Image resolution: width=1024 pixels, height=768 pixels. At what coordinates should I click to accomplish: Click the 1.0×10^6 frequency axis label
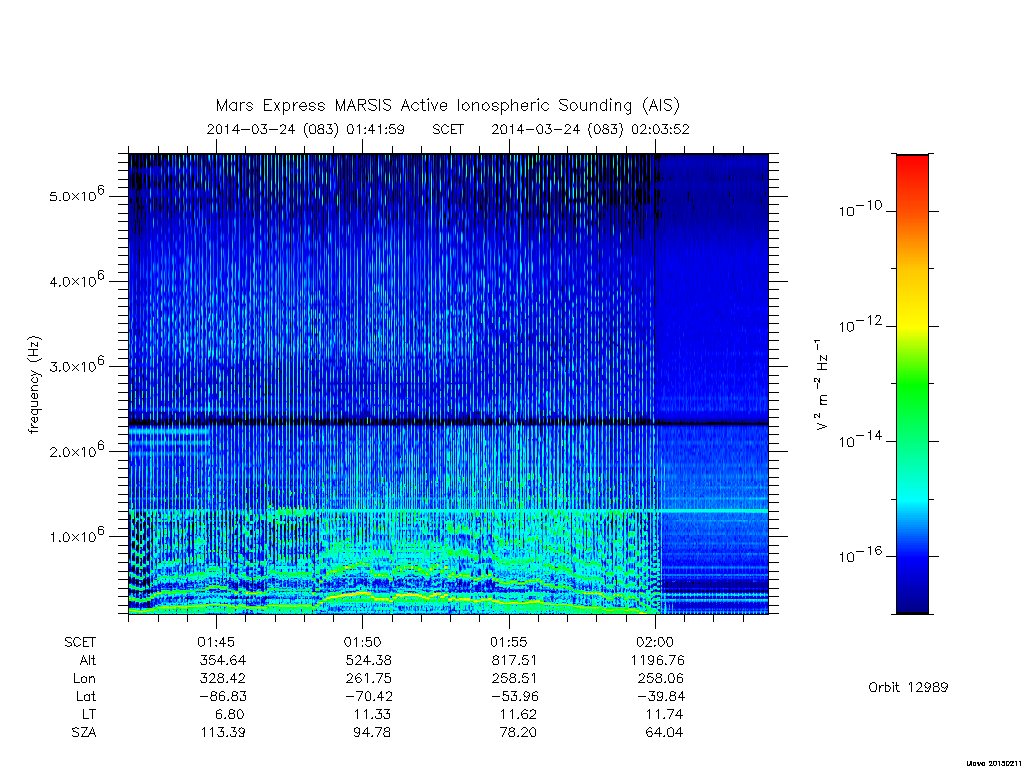pyautogui.click(x=76, y=535)
